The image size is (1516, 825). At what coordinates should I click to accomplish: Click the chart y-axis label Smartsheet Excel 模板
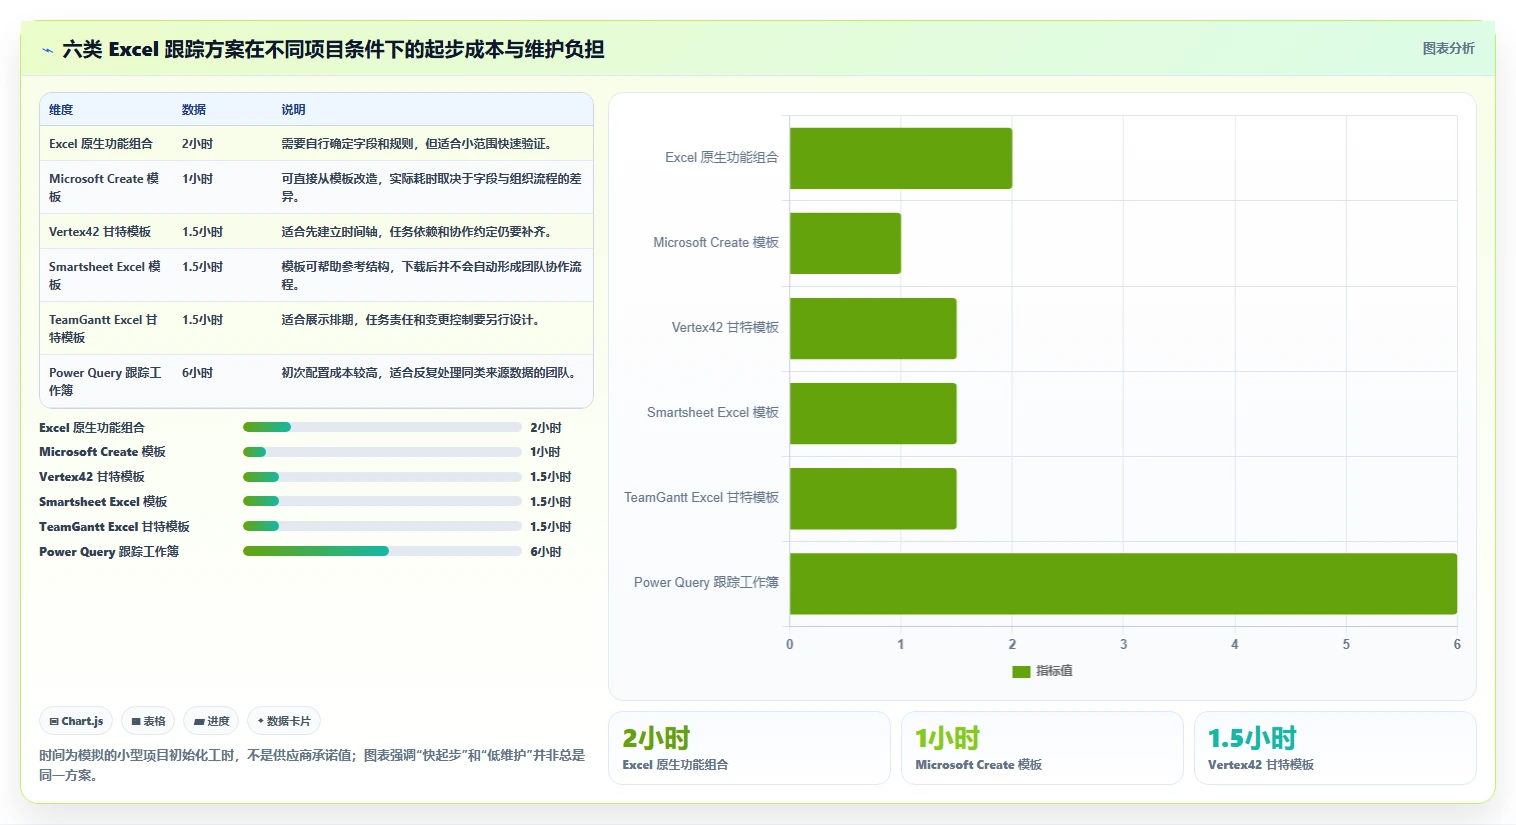(x=712, y=412)
